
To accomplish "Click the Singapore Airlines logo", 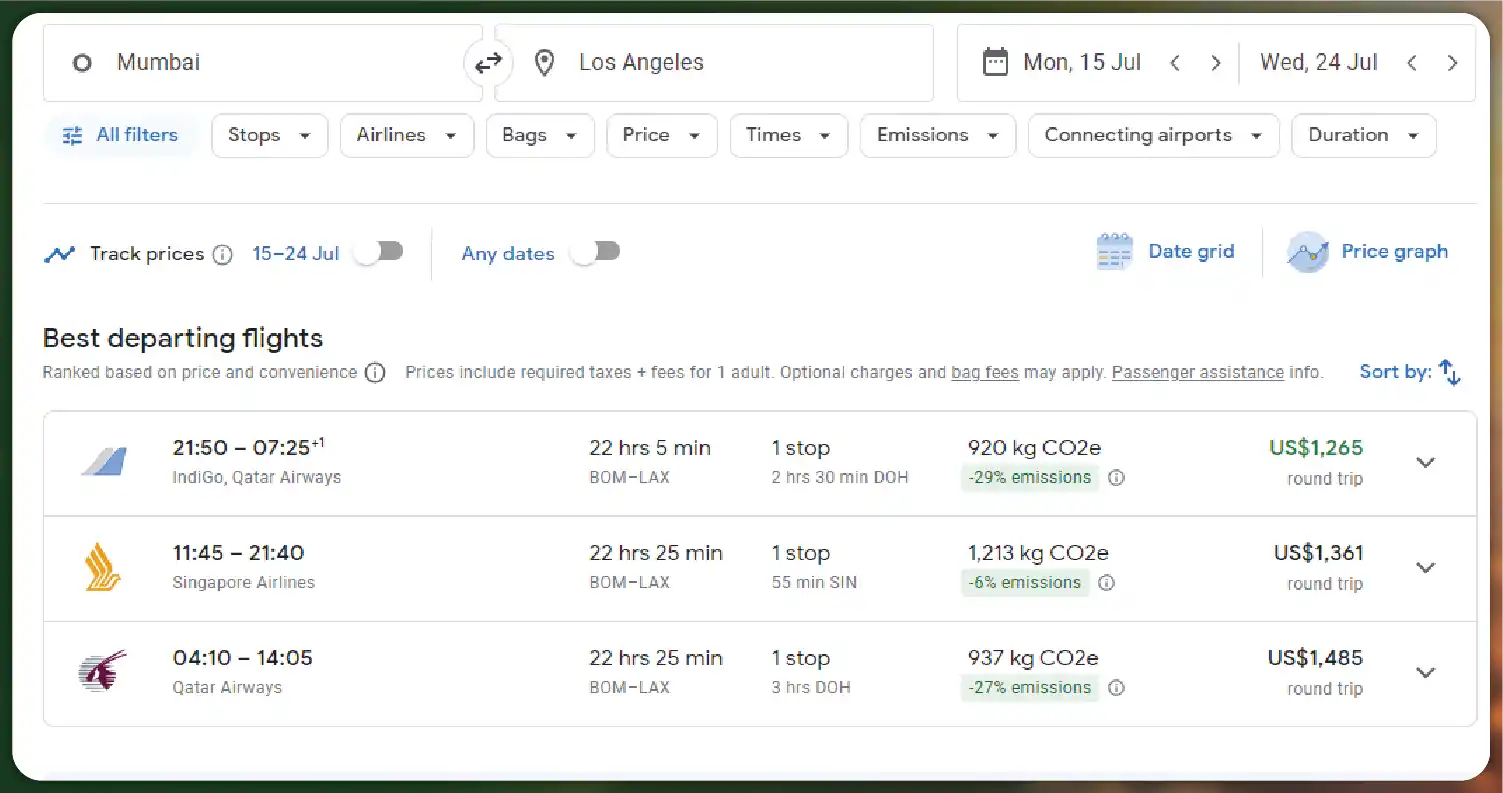I will click(x=103, y=567).
